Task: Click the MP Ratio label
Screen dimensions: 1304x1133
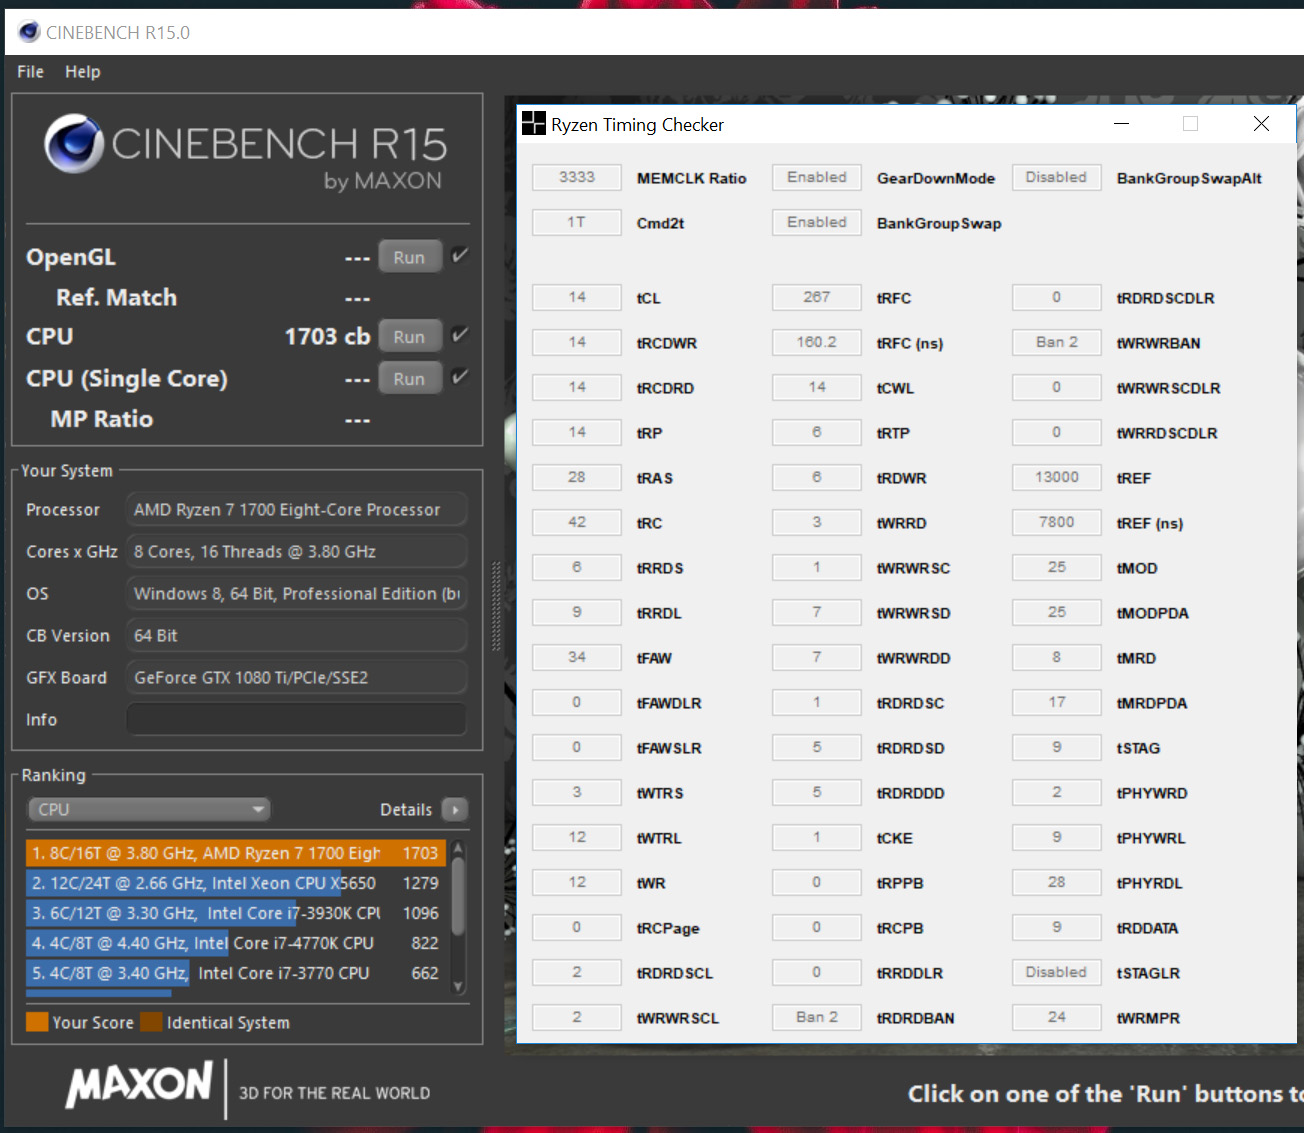Action: pyautogui.click(x=101, y=419)
